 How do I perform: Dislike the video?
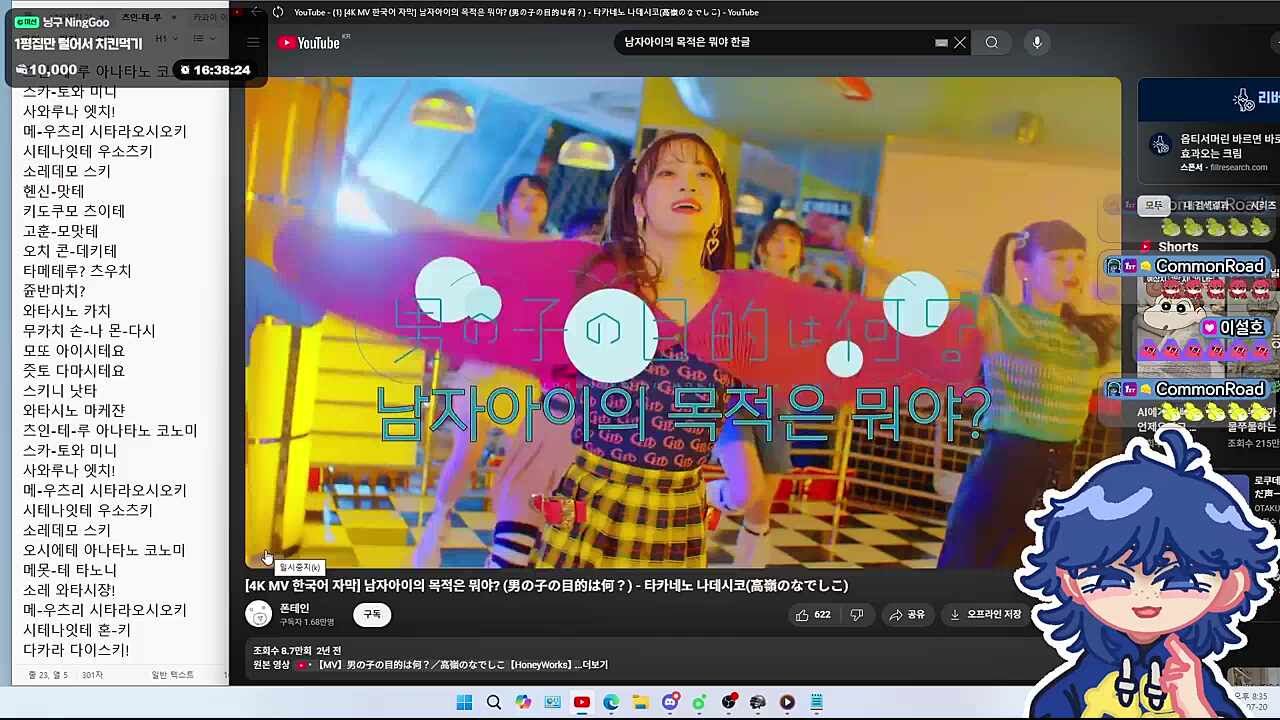pyautogui.click(x=857, y=615)
